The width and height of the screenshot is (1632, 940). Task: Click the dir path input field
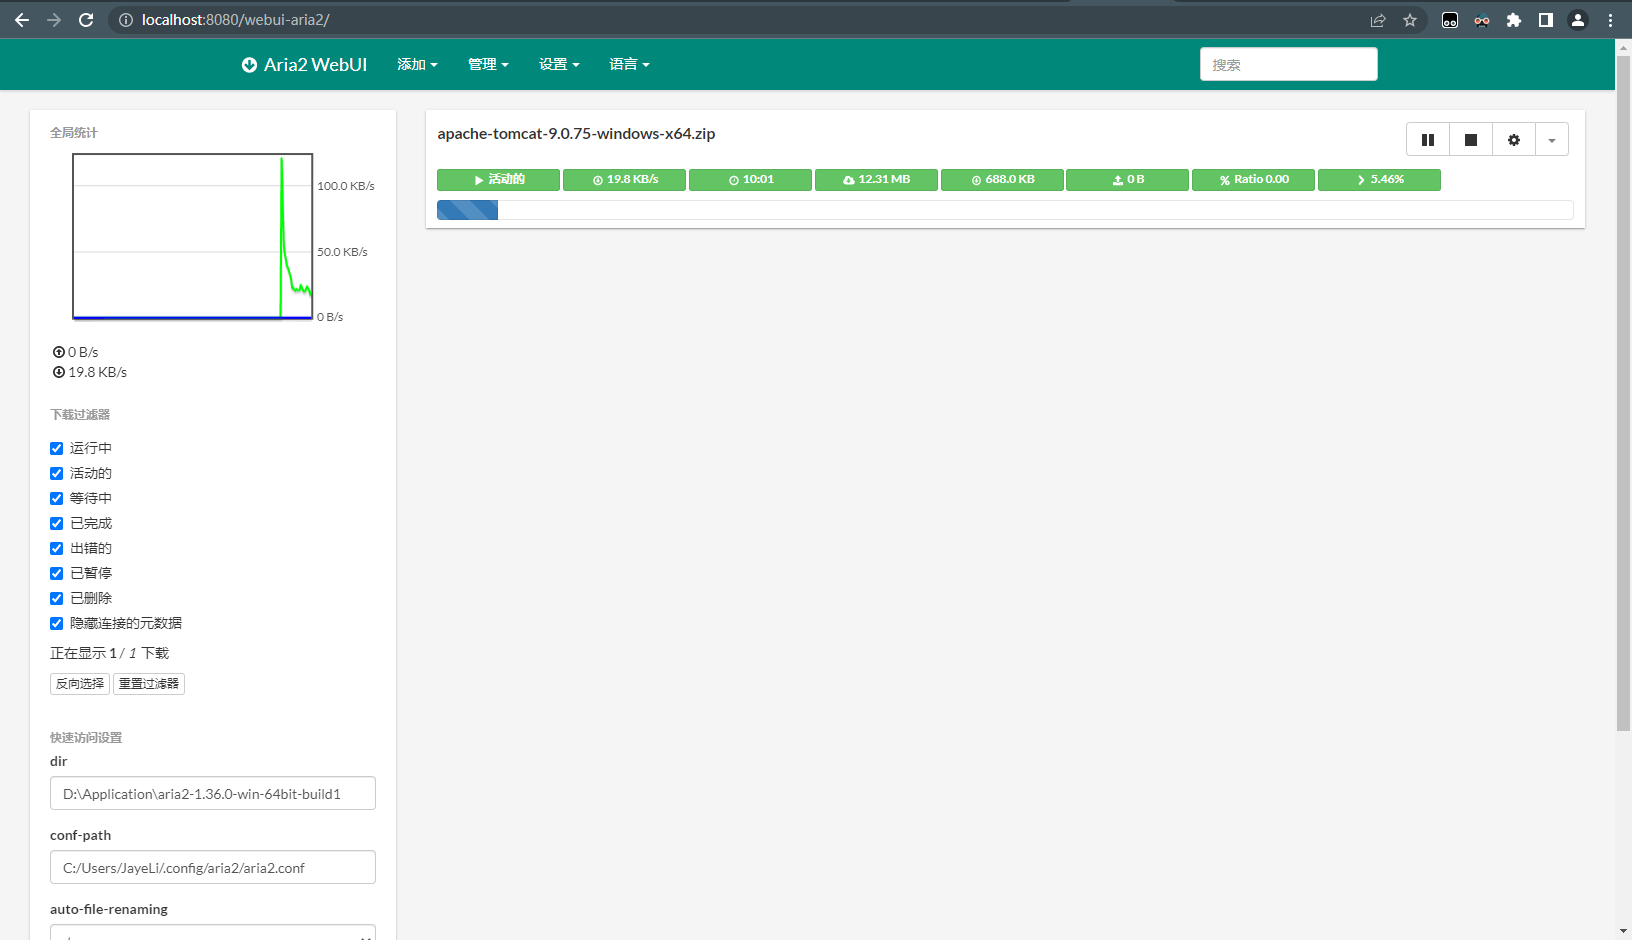coord(213,793)
